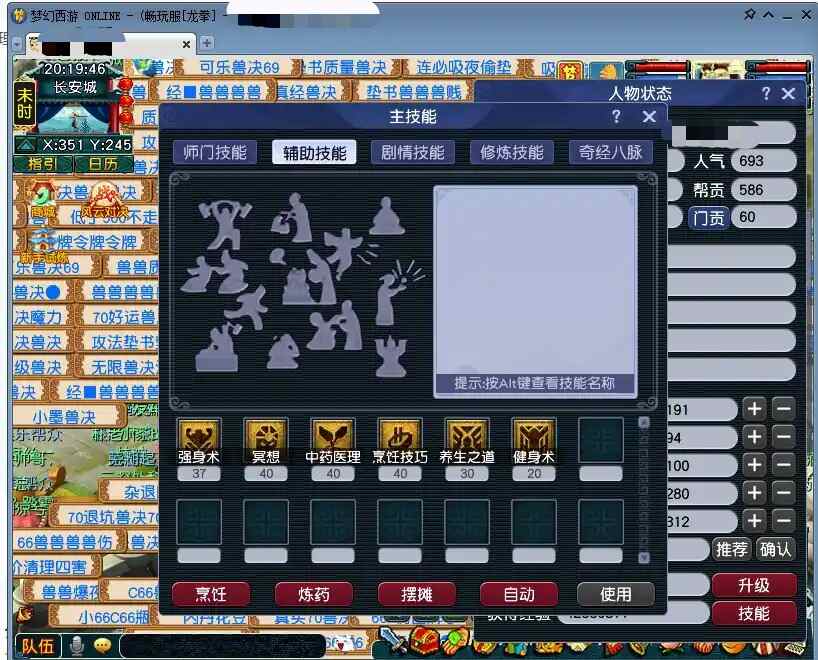This screenshot has width=818, height=660.
Task: Open help in 主技能 window
Action: tap(616, 116)
